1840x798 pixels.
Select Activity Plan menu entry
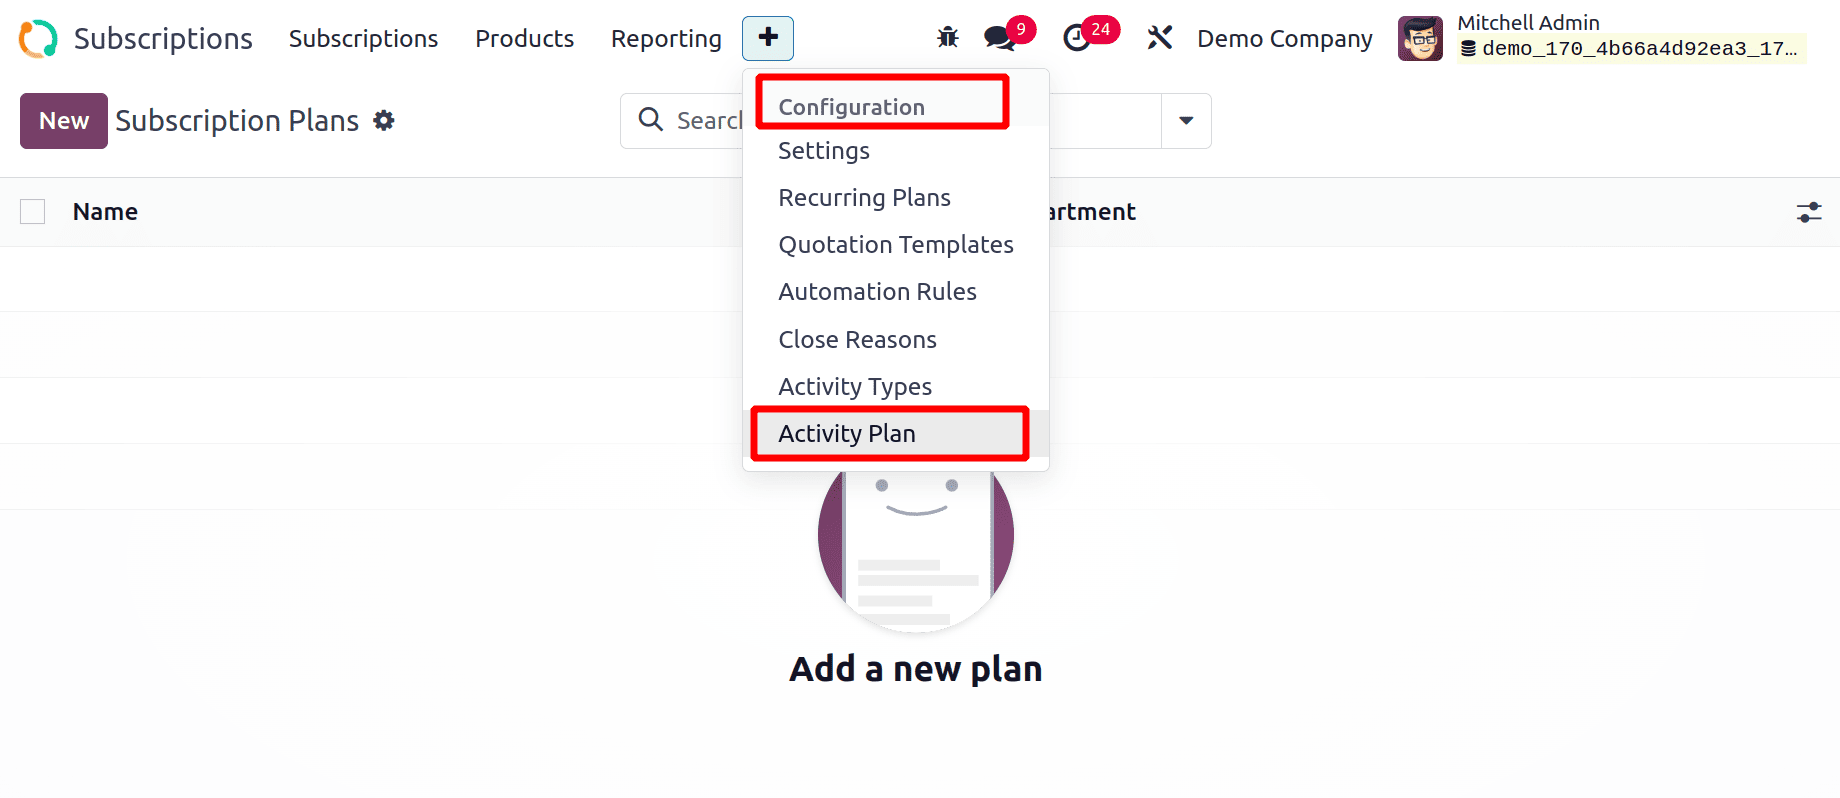click(847, 434)
